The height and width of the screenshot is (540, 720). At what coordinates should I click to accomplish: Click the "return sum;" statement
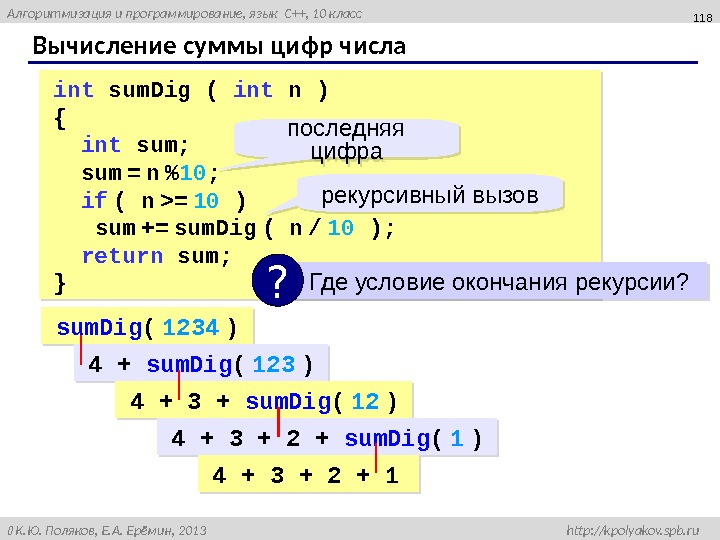pyautogui.click(x=156, y=256)
